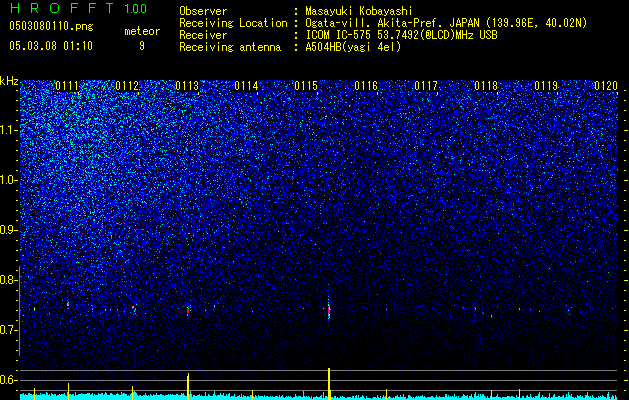Screen dimensions: 629x400
Task: Click the 0117 time marker
Action: (x=426, y=86)
